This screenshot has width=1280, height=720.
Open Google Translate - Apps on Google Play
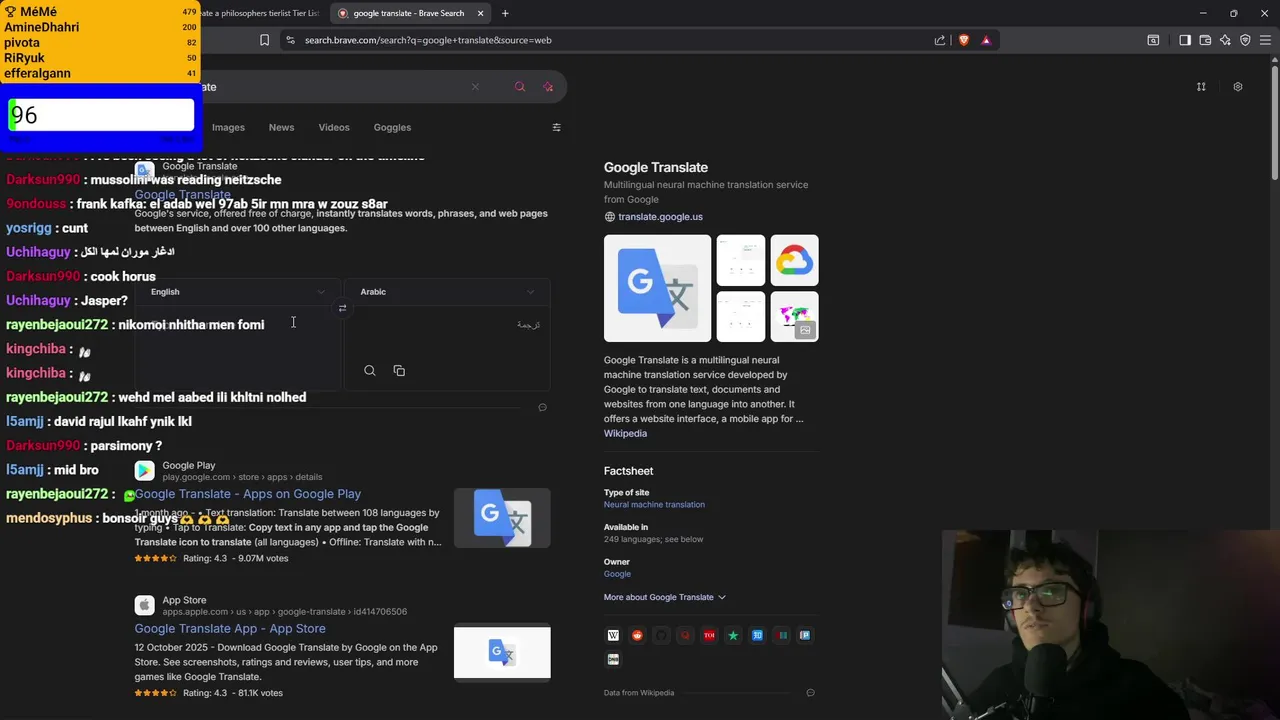click(248, 494)
